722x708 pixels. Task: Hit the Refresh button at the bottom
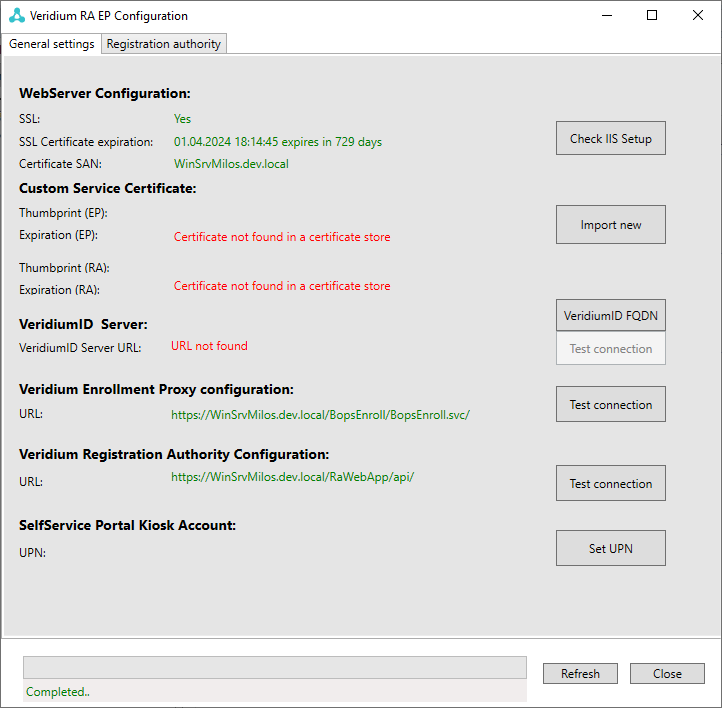[580, 674]
